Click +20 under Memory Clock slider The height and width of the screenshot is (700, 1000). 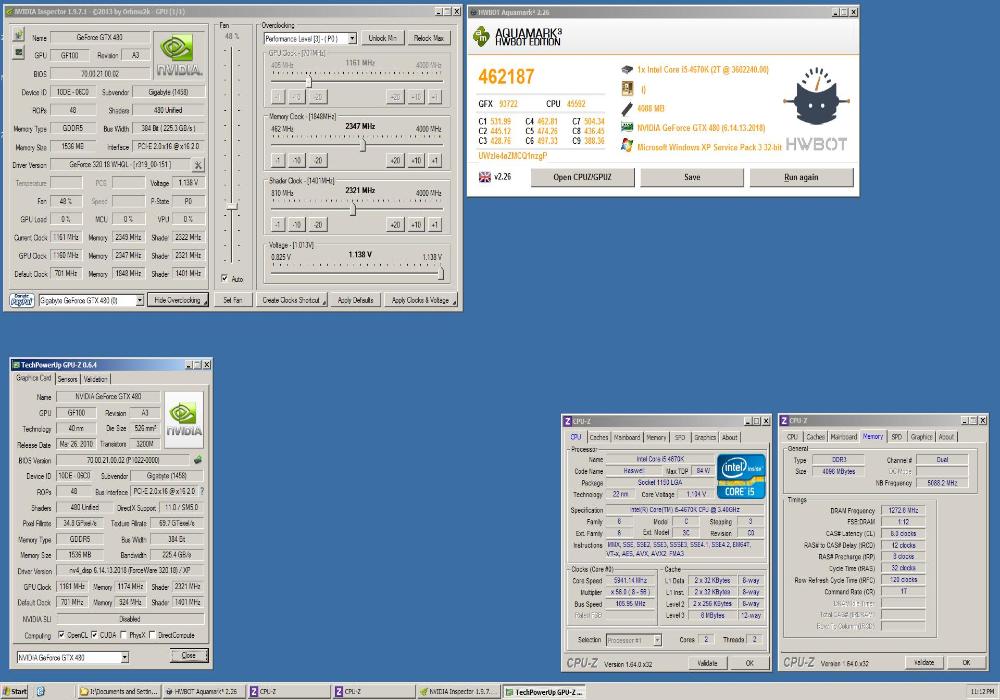(x=395, y=161)
